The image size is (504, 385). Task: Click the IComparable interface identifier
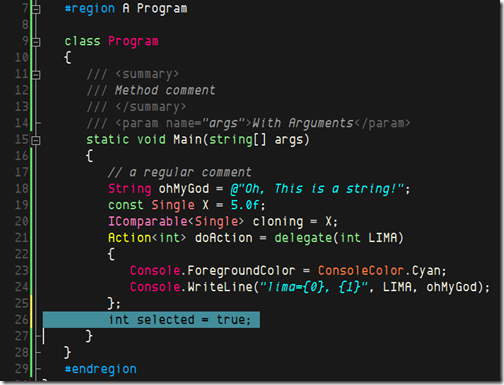[148, 221]
